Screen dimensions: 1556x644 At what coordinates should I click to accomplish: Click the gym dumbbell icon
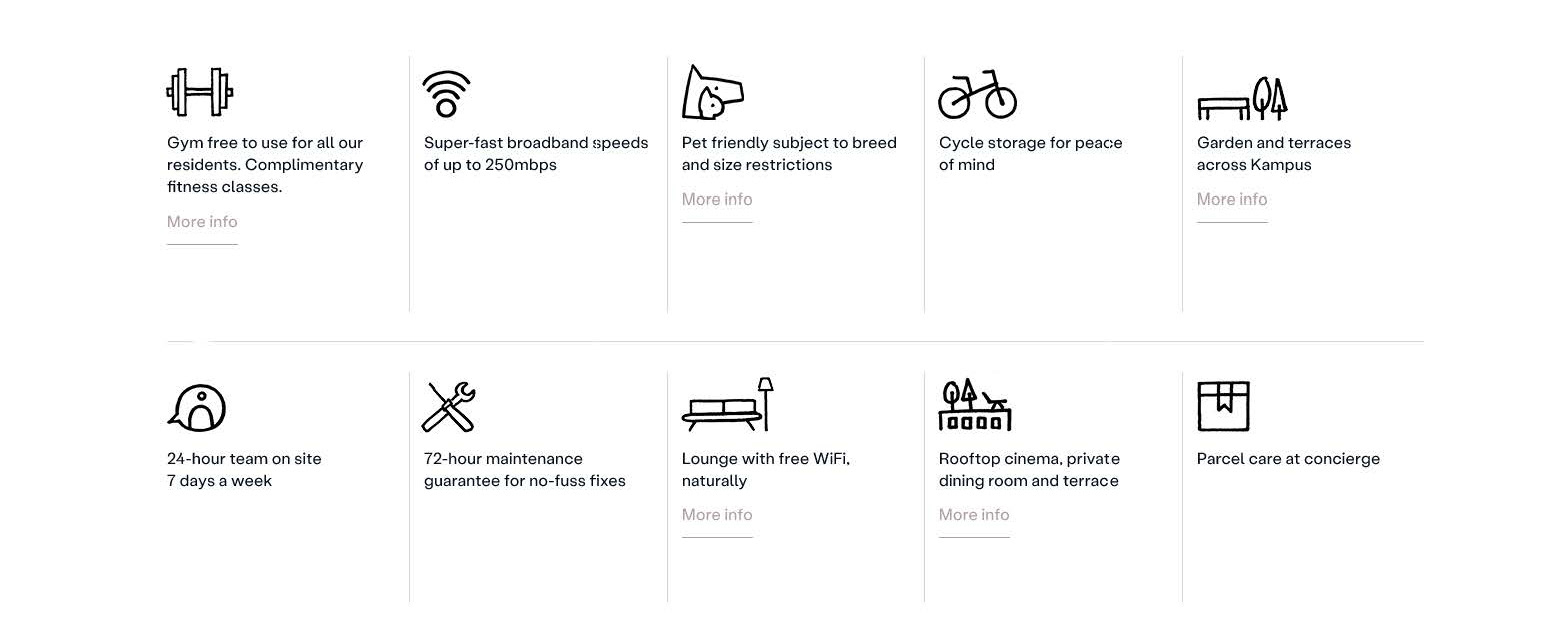click(x=199, y=93)
